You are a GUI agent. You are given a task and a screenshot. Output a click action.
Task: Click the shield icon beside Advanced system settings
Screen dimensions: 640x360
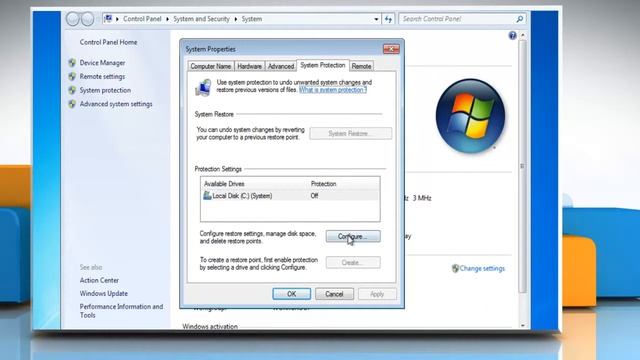click(x=72, y=104)
